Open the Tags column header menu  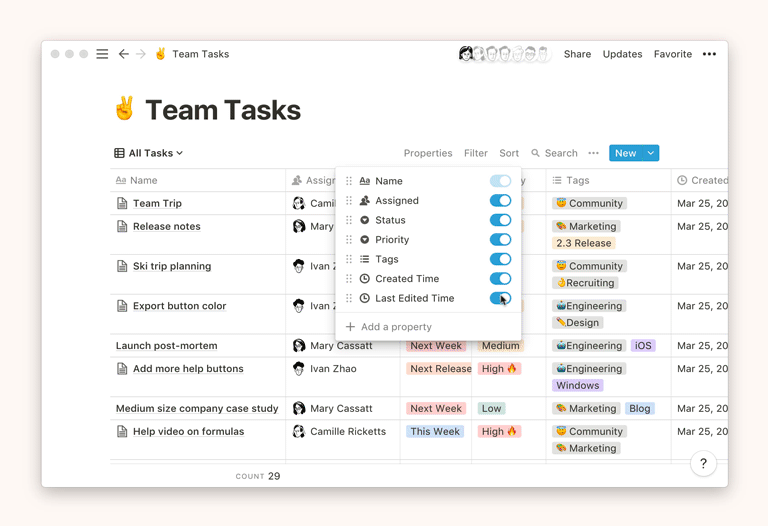[577, 181]
